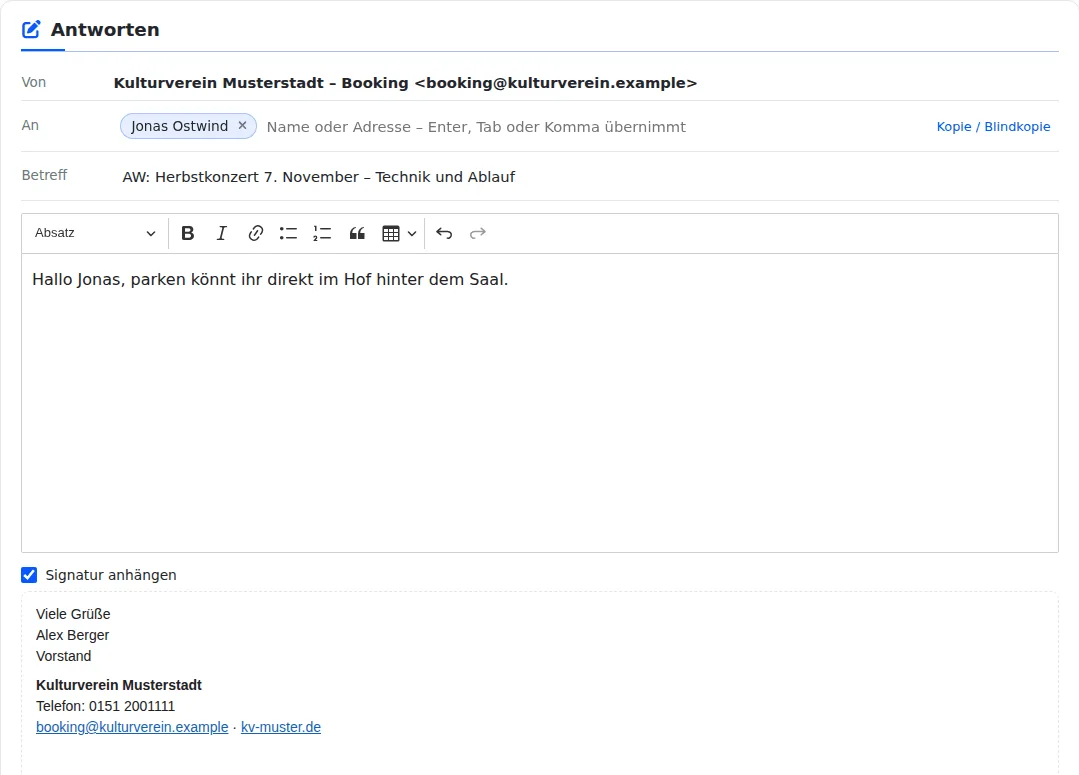Toggle bold formatting in the editor toolbar
This screenshot has width=1079, height=775.
click(187, 233)
